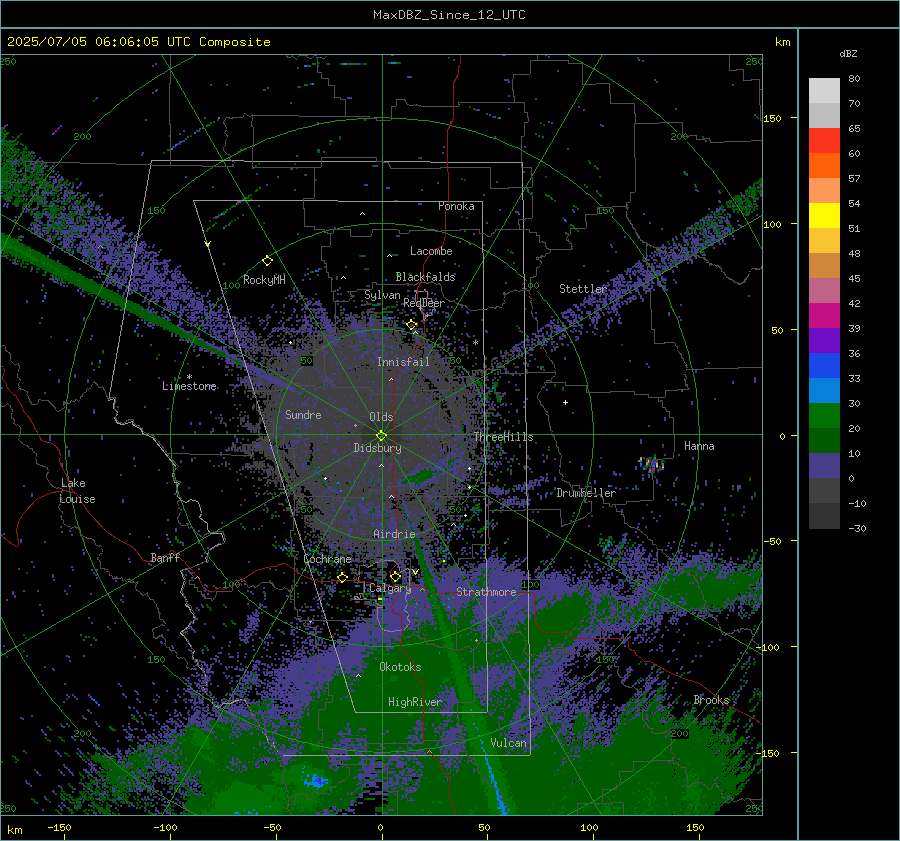This screenshot has width=900, height=841.
Task: Click the -150 label on the bottom km axis
Action: pos(59,827)
